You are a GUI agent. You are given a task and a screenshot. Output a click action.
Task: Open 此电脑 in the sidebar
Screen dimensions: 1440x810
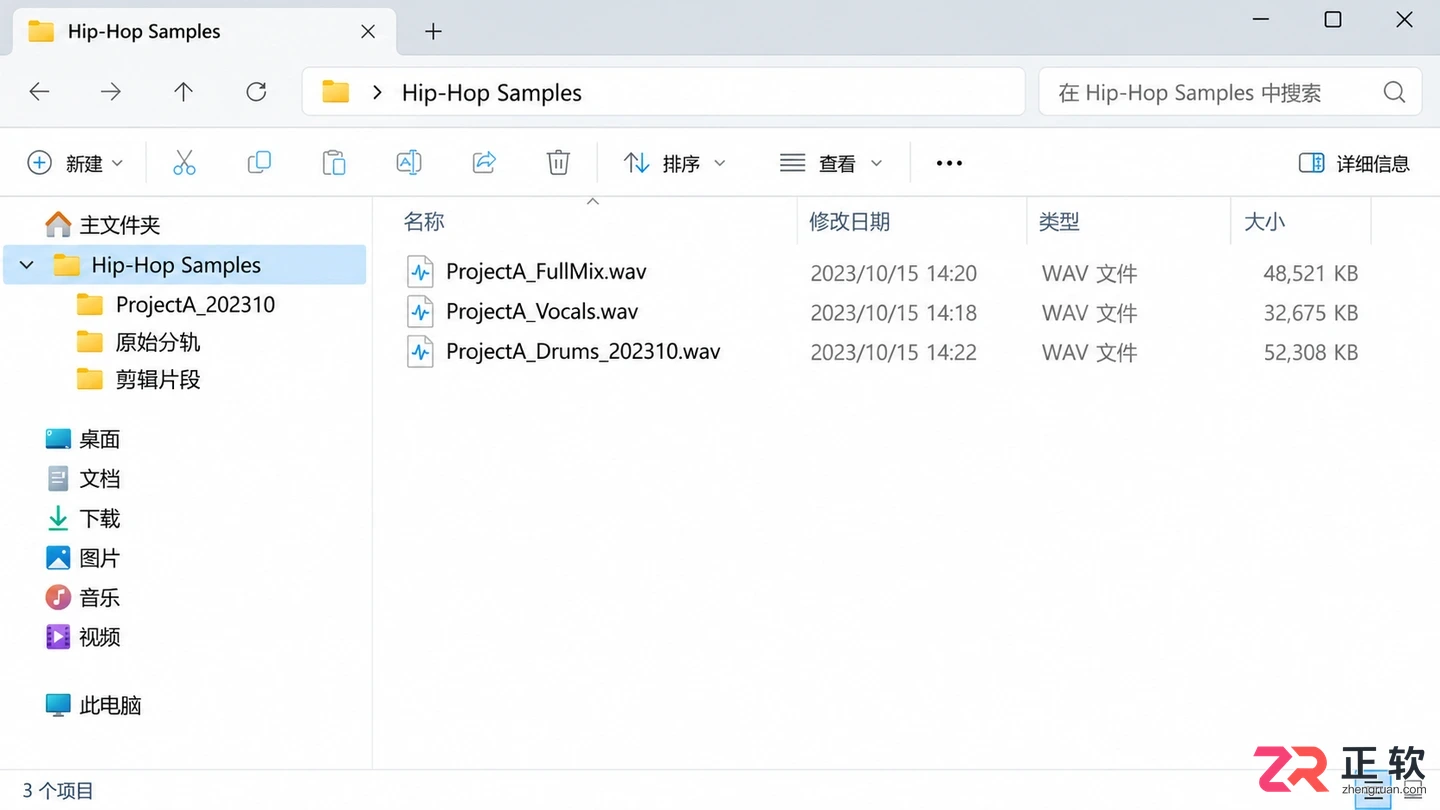[x=94, y=705]
